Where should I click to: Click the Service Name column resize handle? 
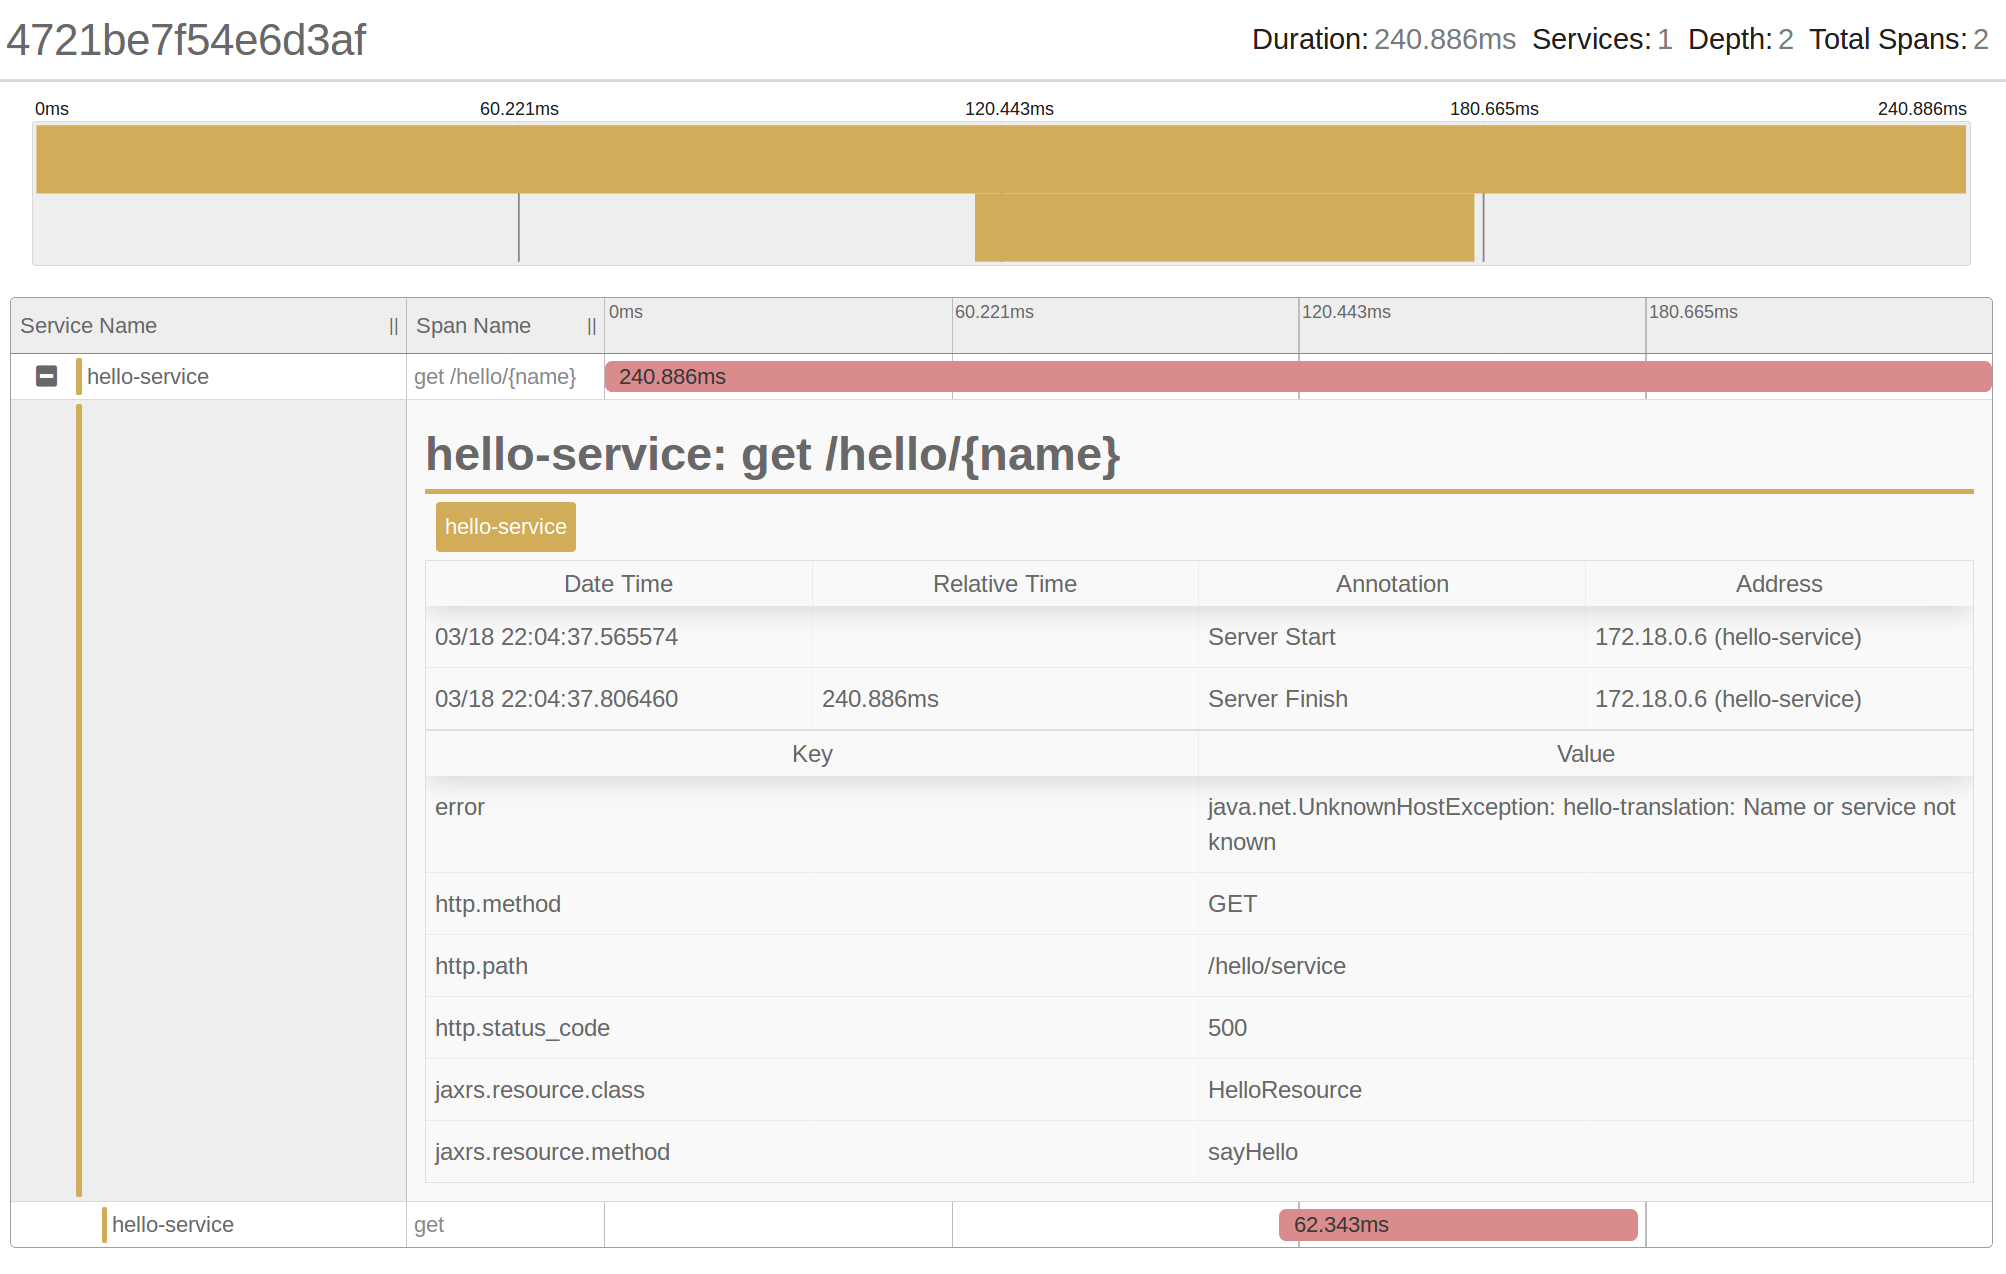[x=393, y=326]
